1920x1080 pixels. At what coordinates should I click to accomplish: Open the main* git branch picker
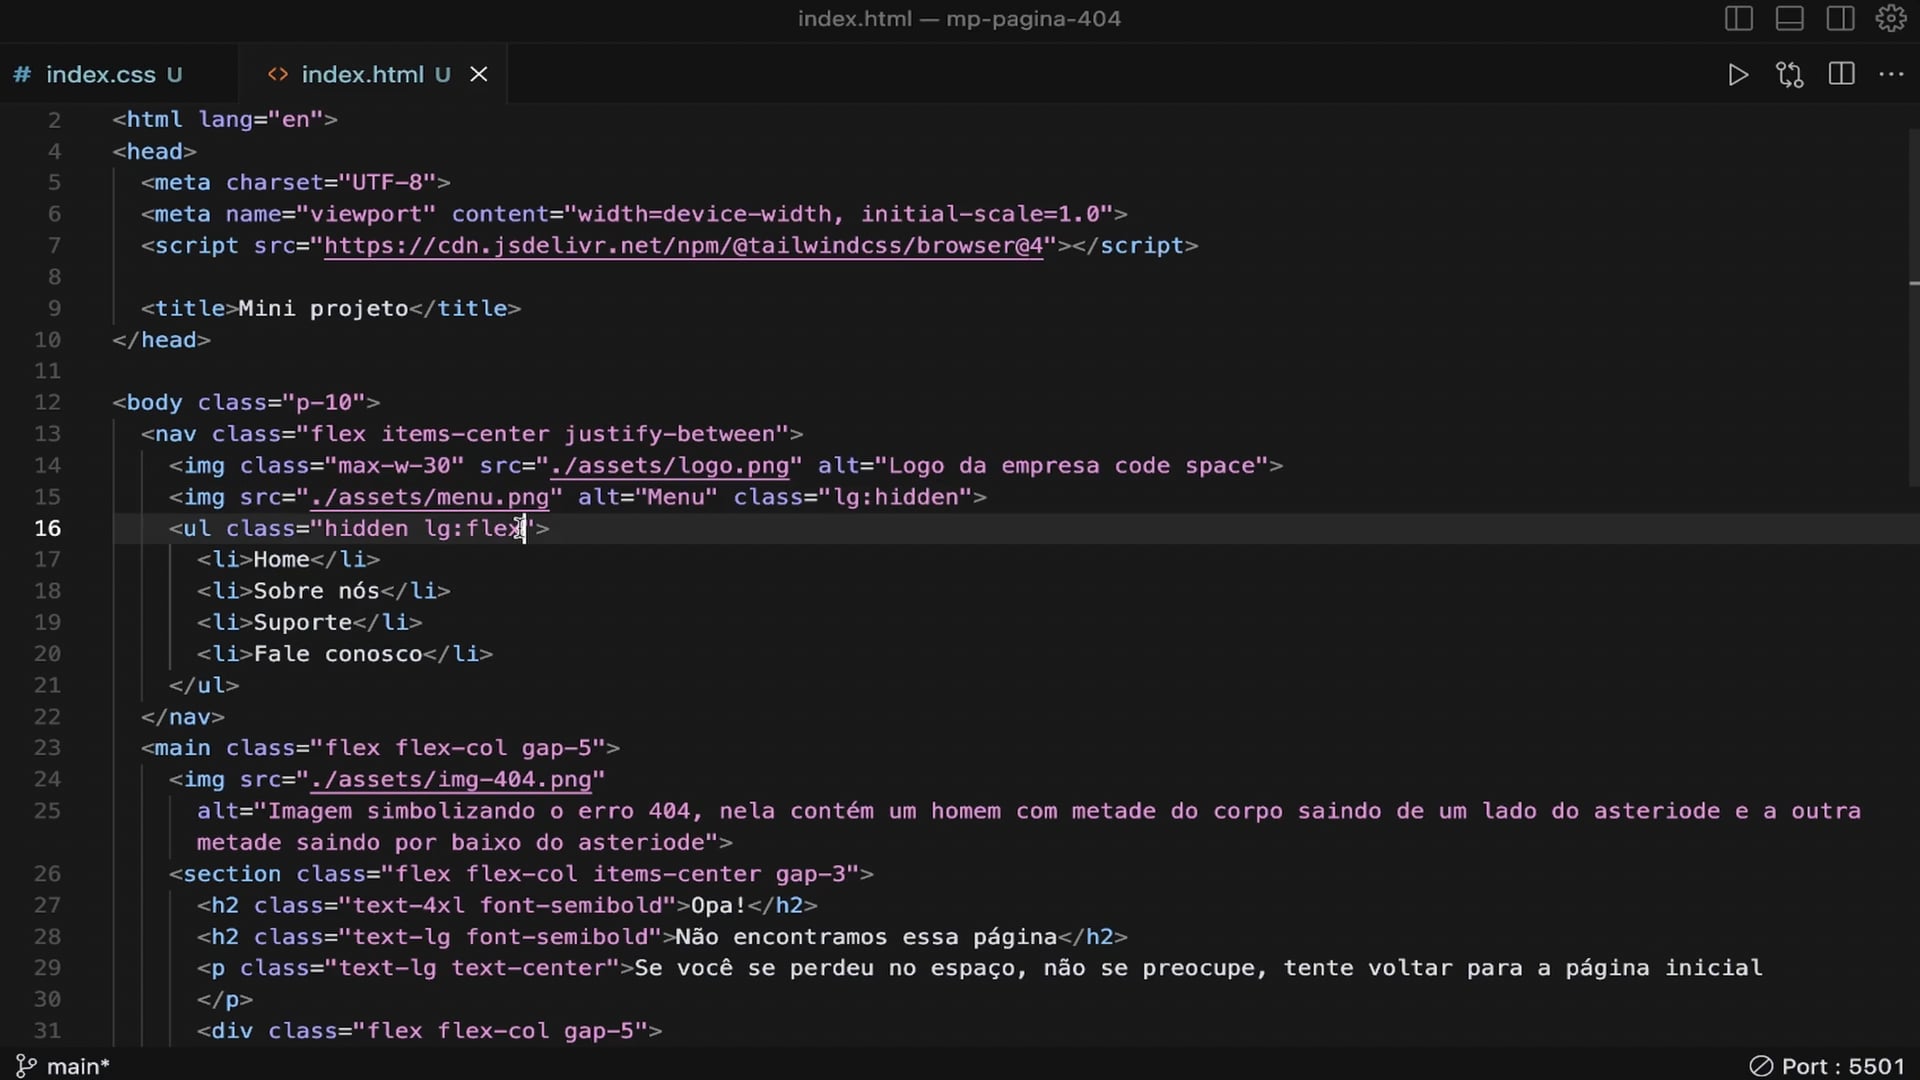77,1067
